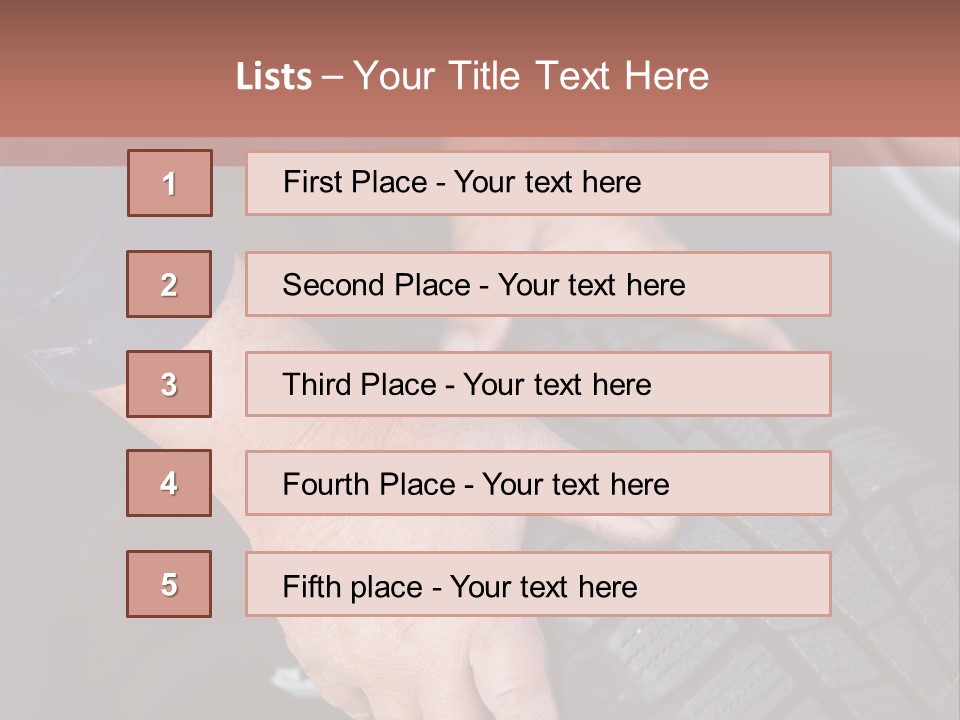Viewport: 960px width, 720px height.
Task: Select the number 4 box
Action: click(169, 483)
